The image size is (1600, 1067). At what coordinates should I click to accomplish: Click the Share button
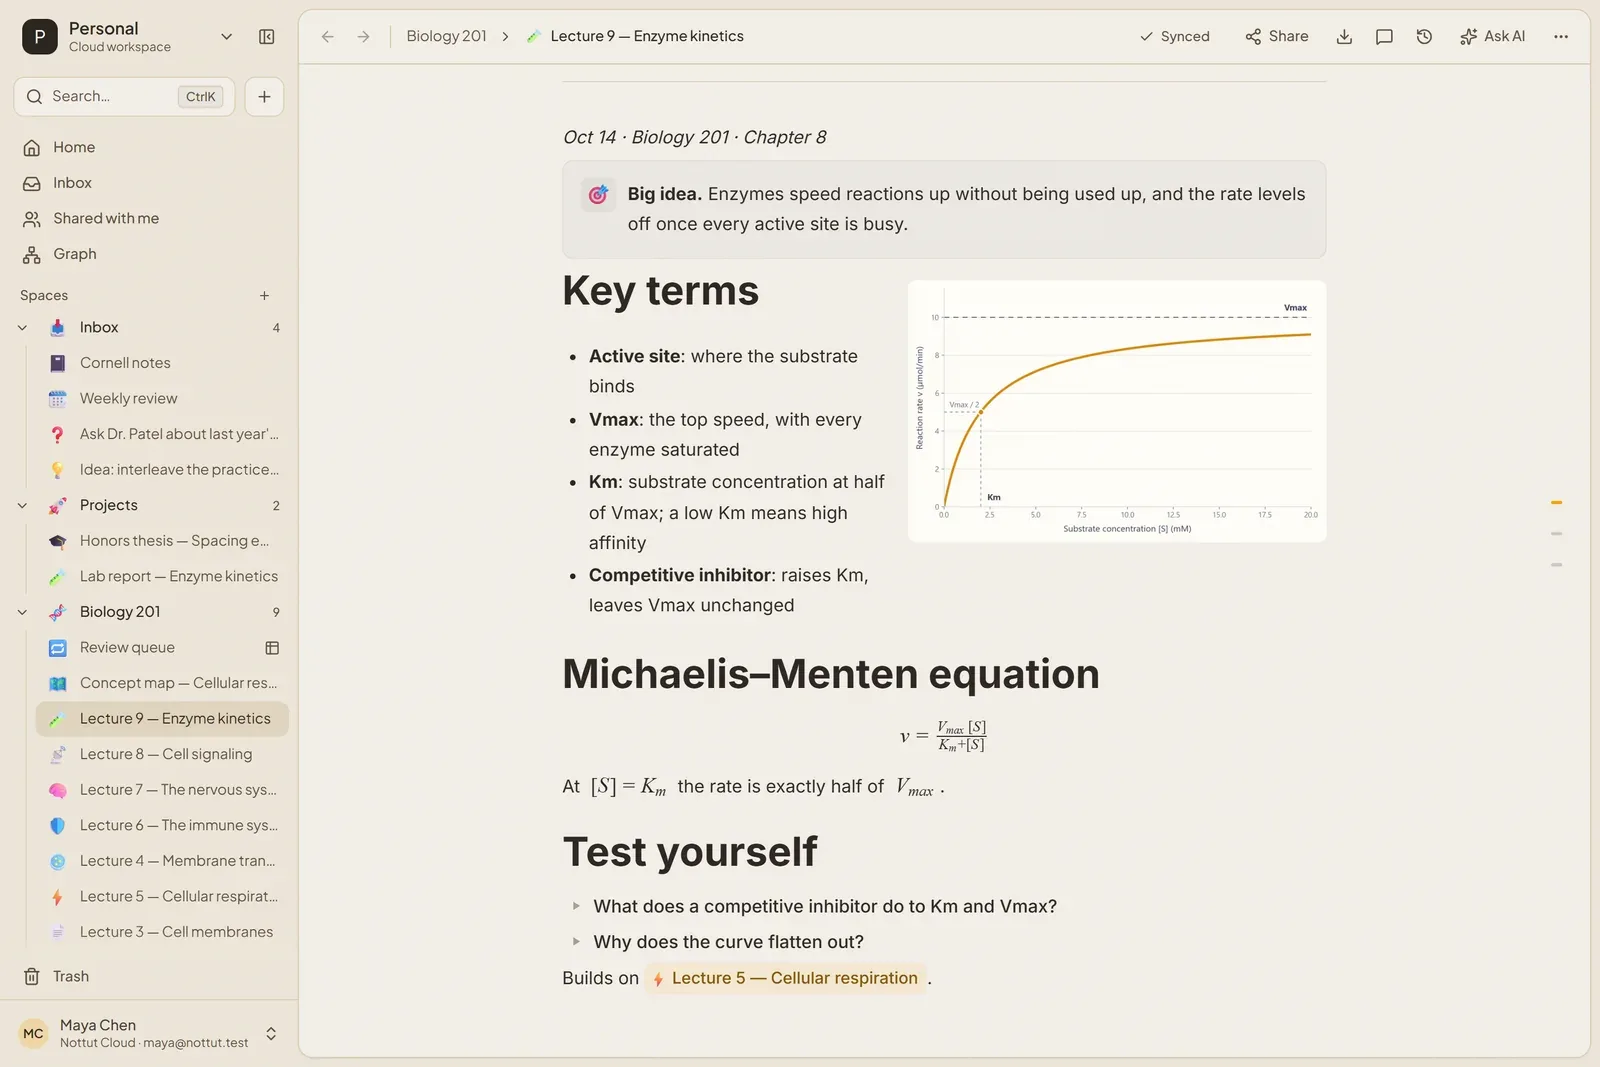pyautogui.click(x=1276, y=37)
